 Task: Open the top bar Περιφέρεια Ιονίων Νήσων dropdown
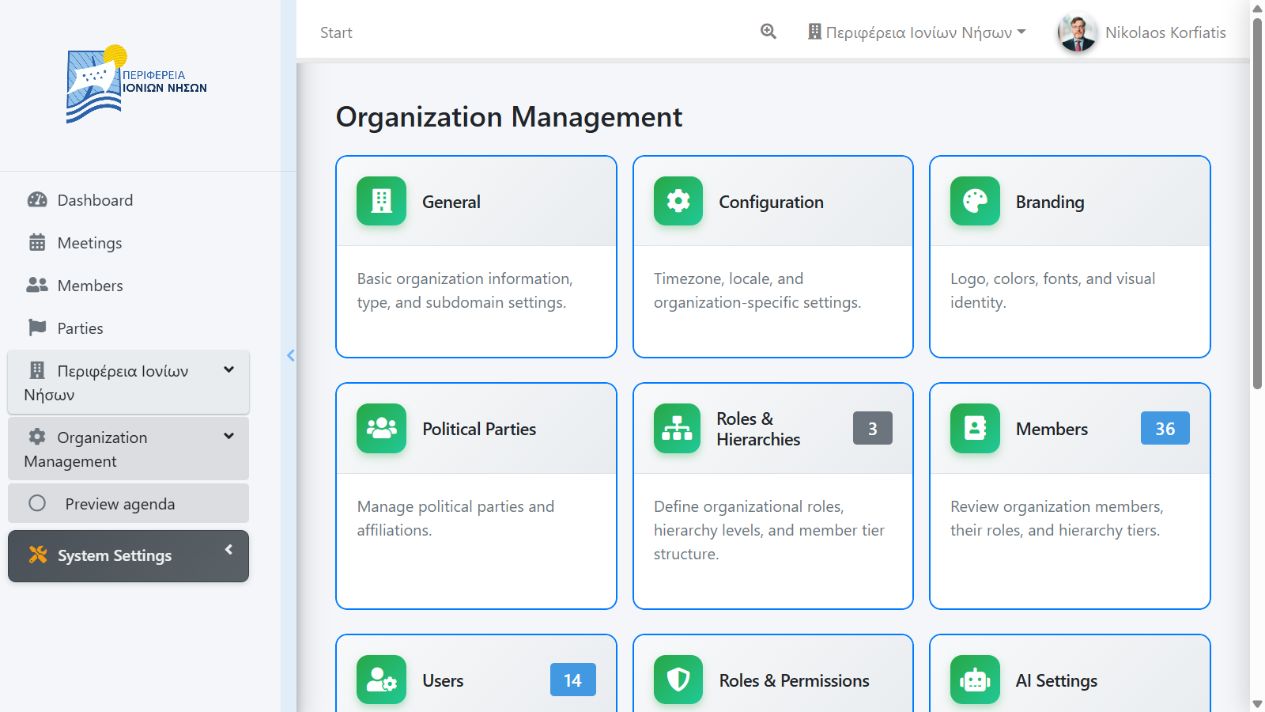tap(917, 32)
